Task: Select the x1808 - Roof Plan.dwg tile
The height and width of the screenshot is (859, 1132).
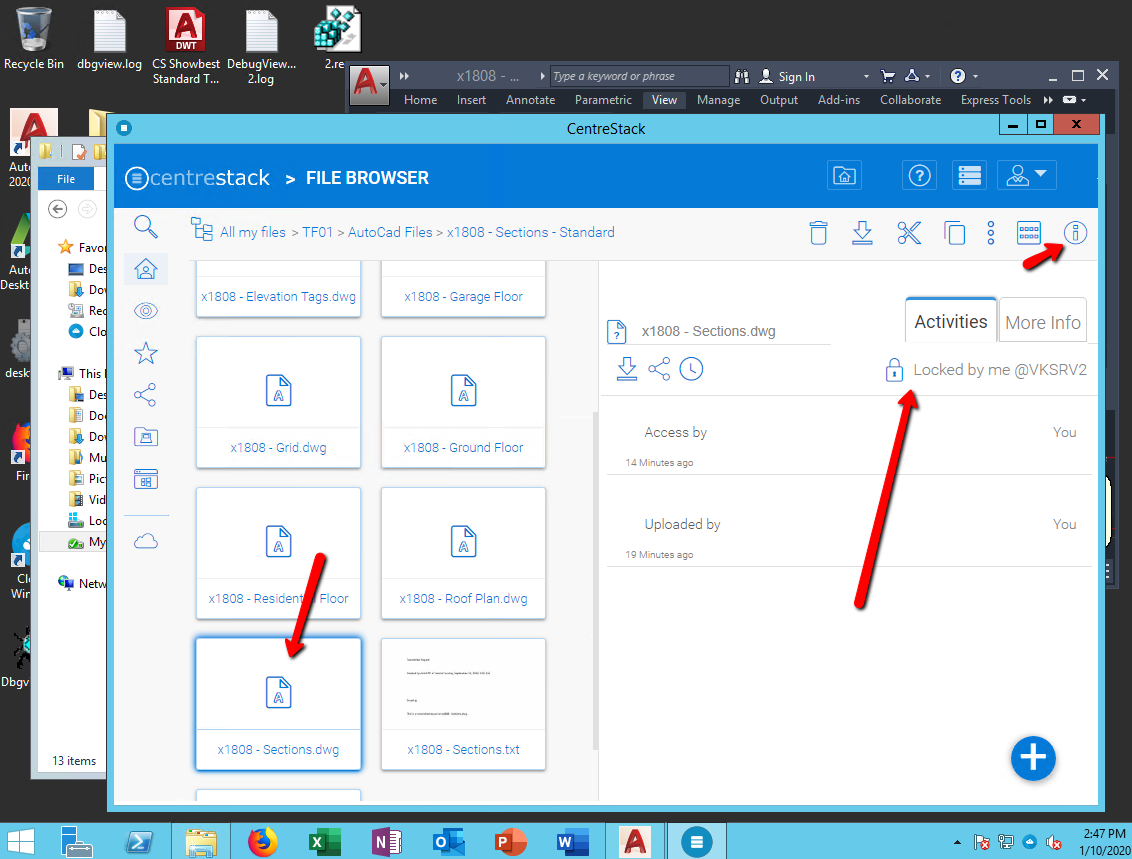Action: click(463, 553)
